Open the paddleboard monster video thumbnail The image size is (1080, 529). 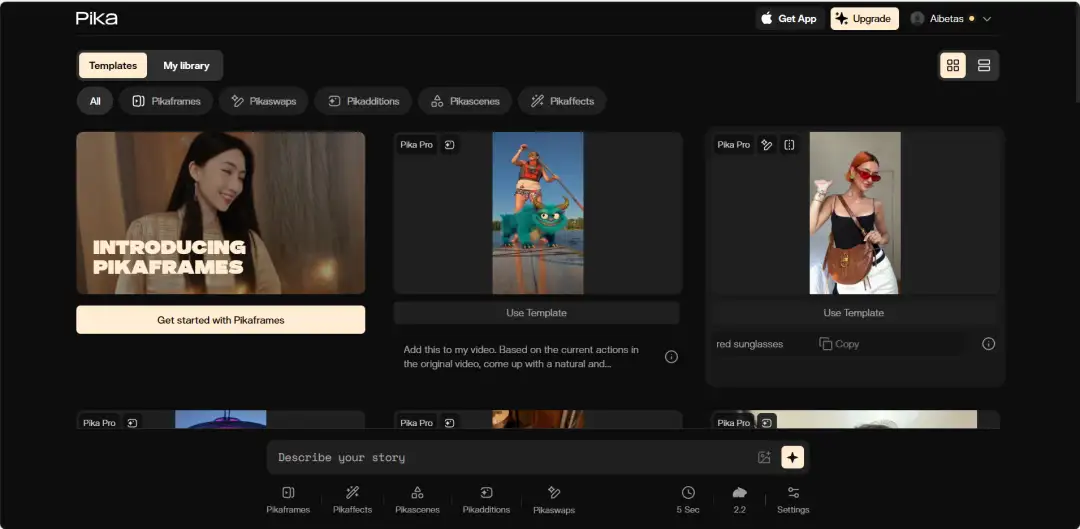tap(538, 213)
